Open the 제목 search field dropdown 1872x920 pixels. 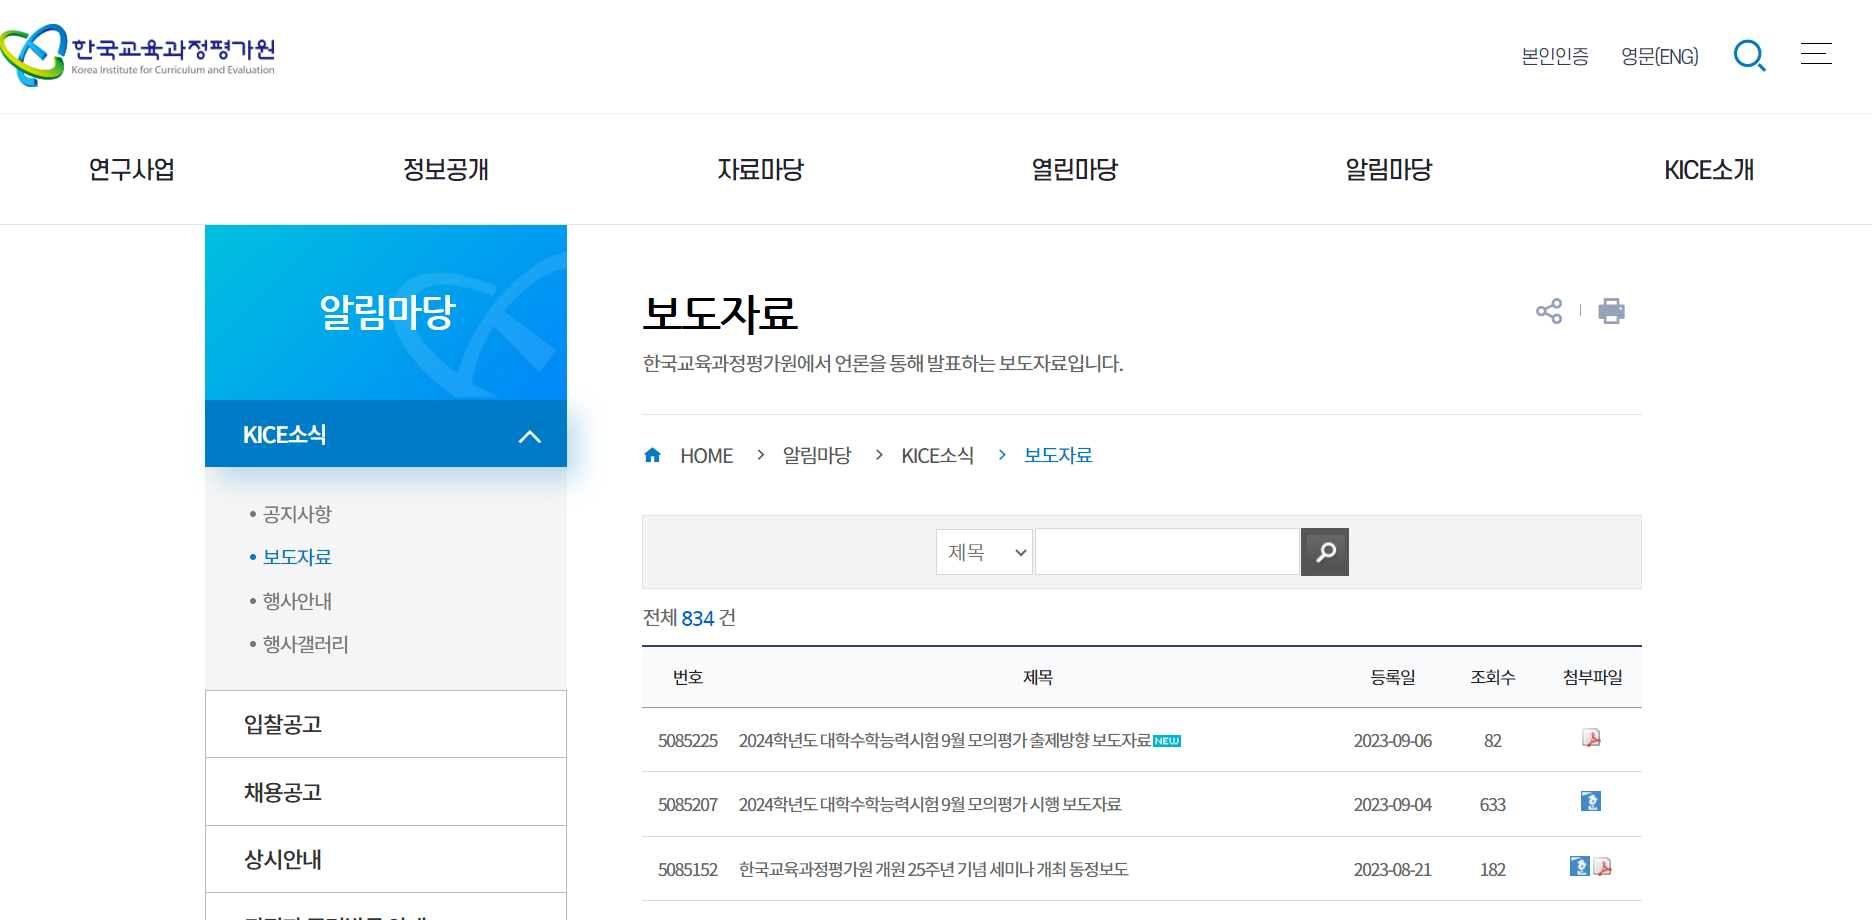click(x=983, y=551)
